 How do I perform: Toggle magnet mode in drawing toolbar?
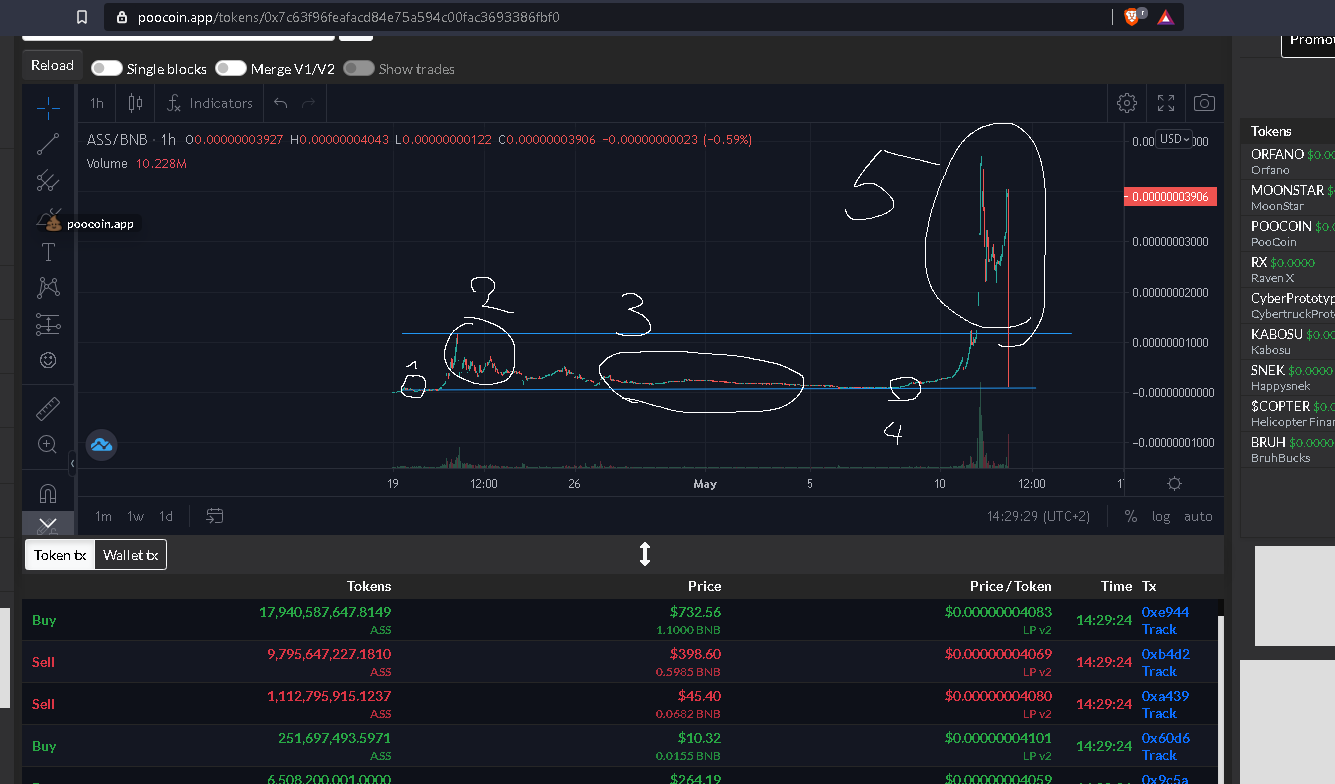point(48,493)
